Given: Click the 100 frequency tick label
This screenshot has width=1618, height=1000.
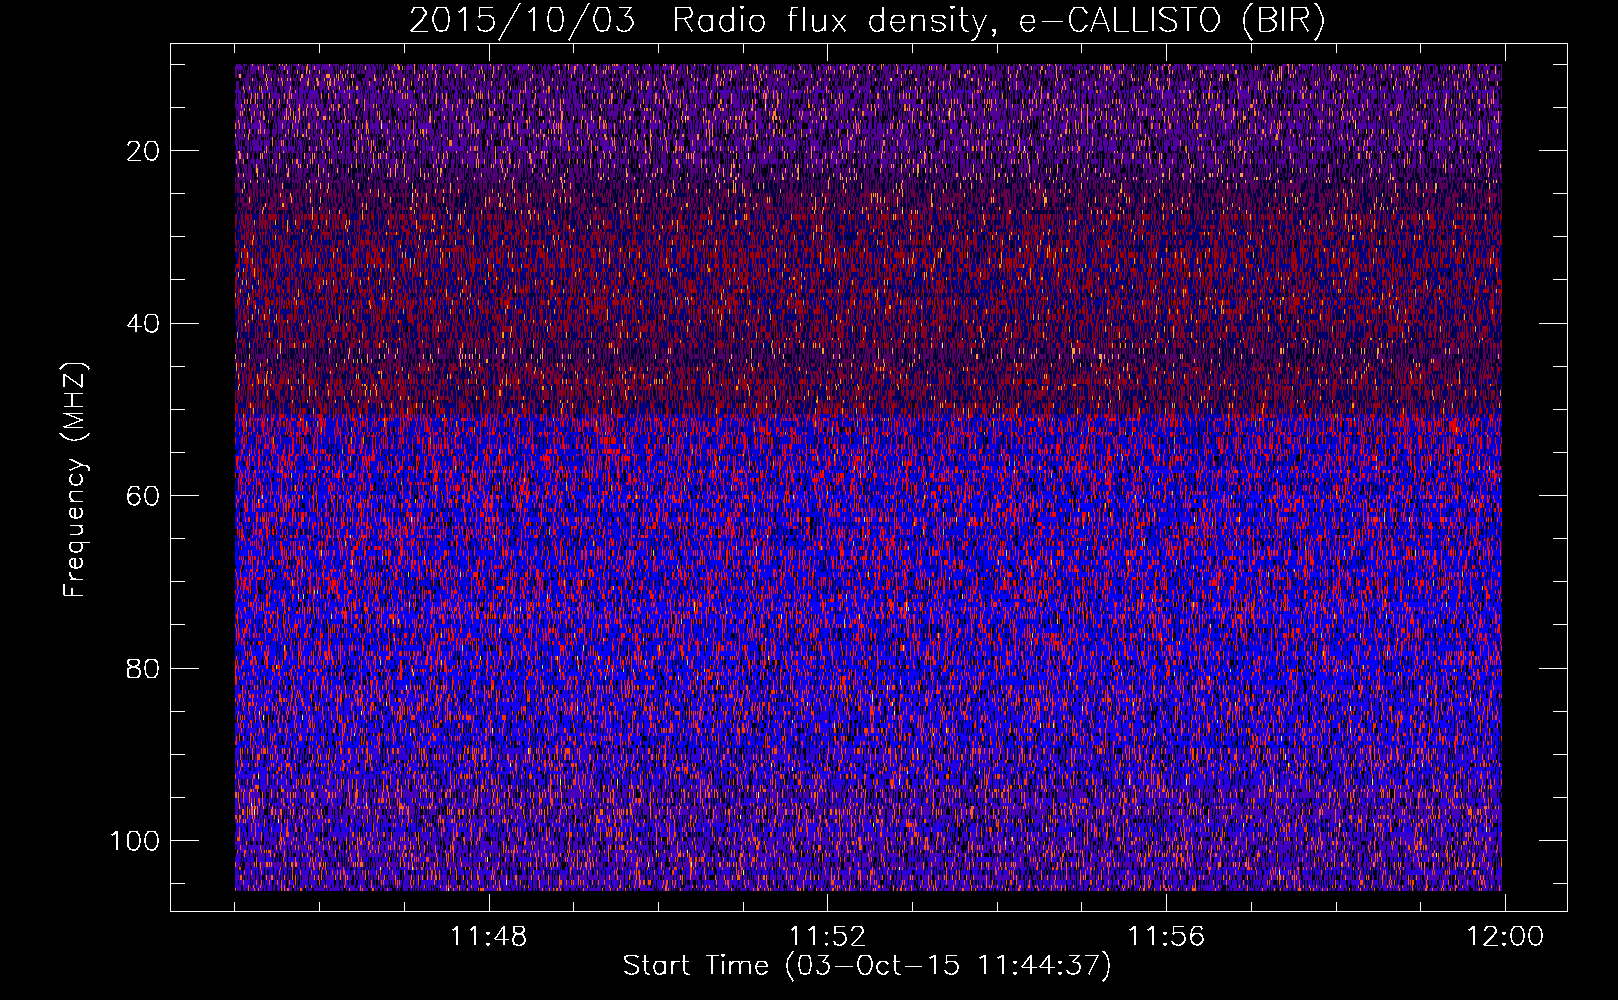Looking at the screenshot, I should tap(135, 841).
